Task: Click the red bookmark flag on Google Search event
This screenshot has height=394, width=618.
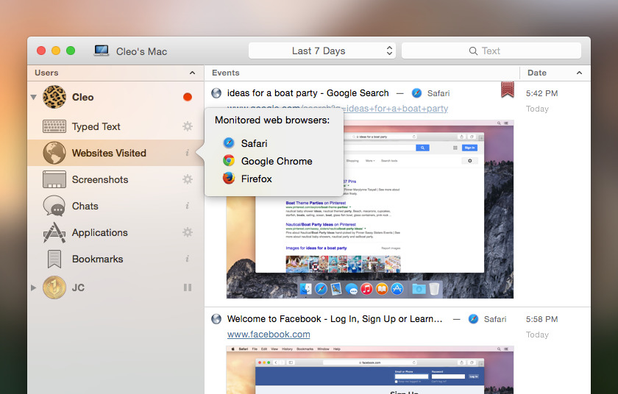Action: pos(507,90)
